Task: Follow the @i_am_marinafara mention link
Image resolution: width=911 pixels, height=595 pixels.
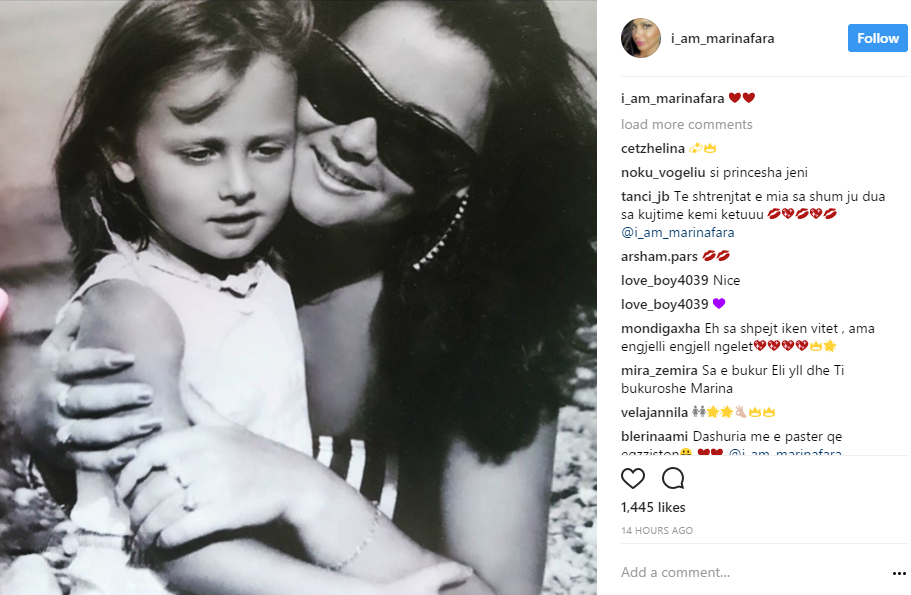Action: 677,232
